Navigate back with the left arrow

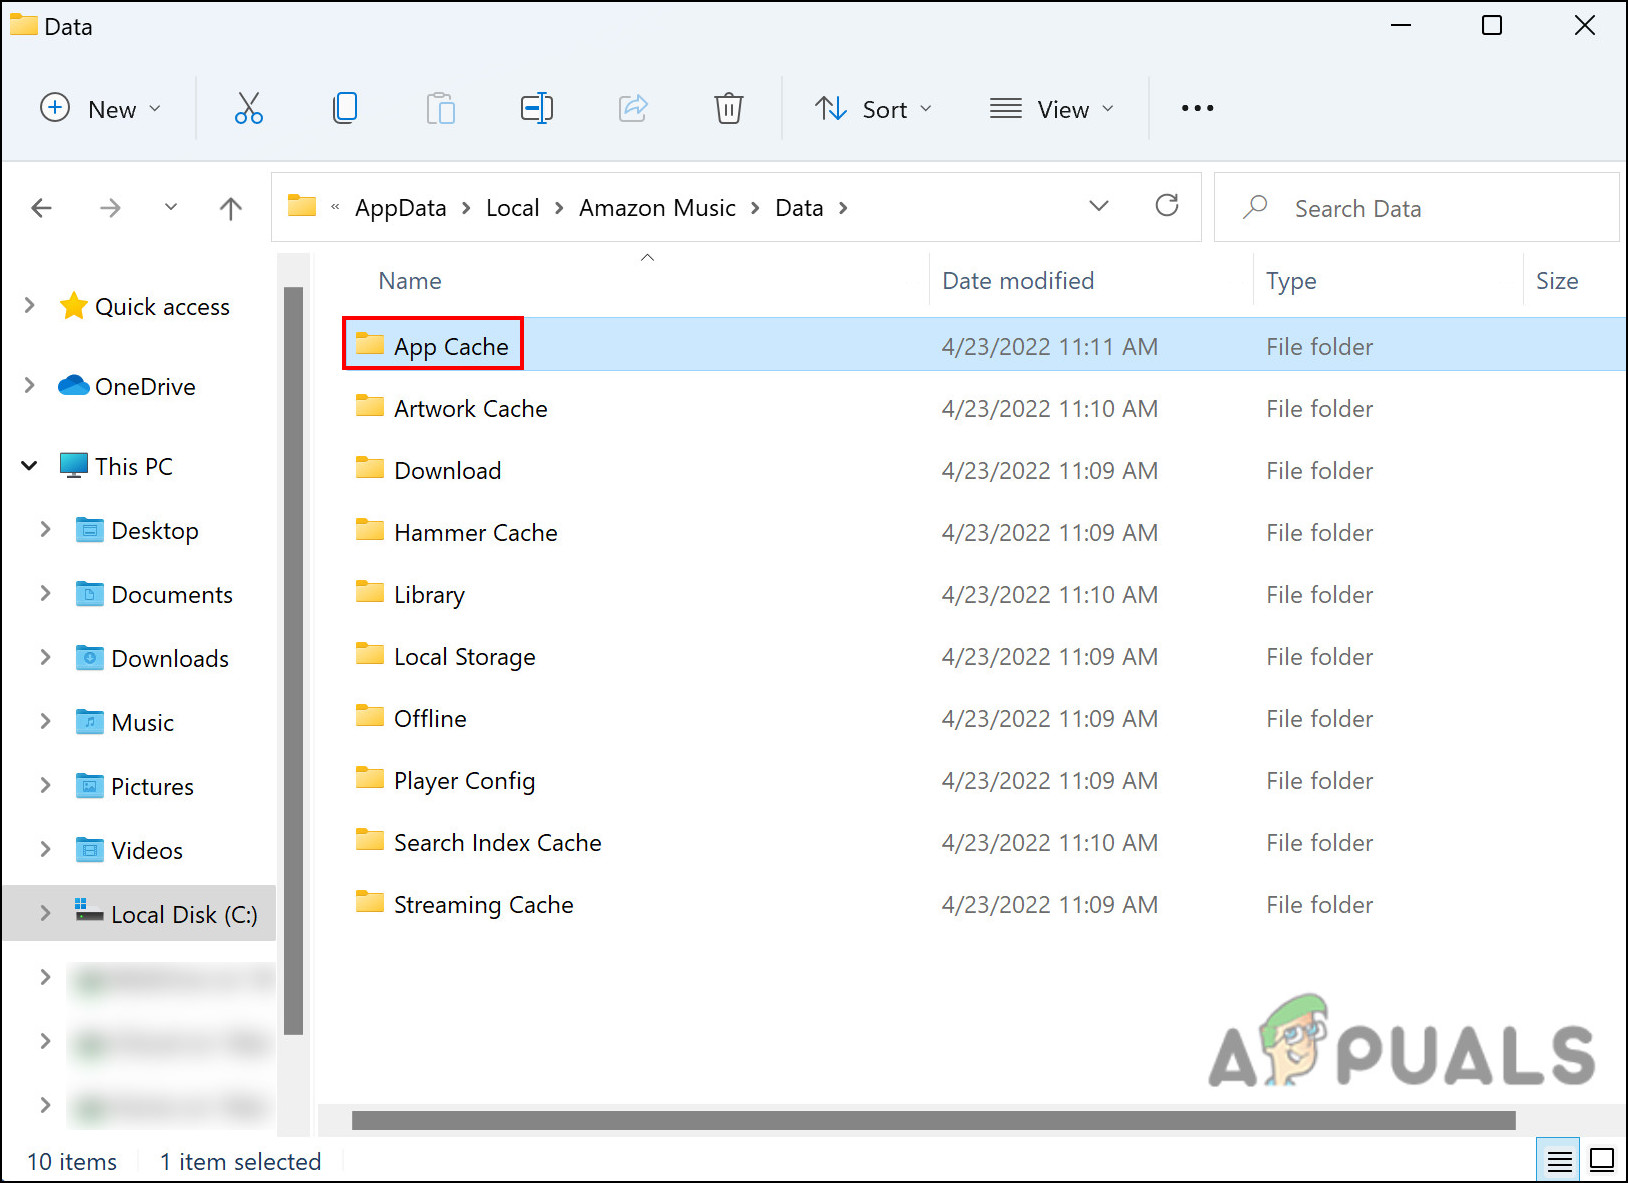point(42,208)
